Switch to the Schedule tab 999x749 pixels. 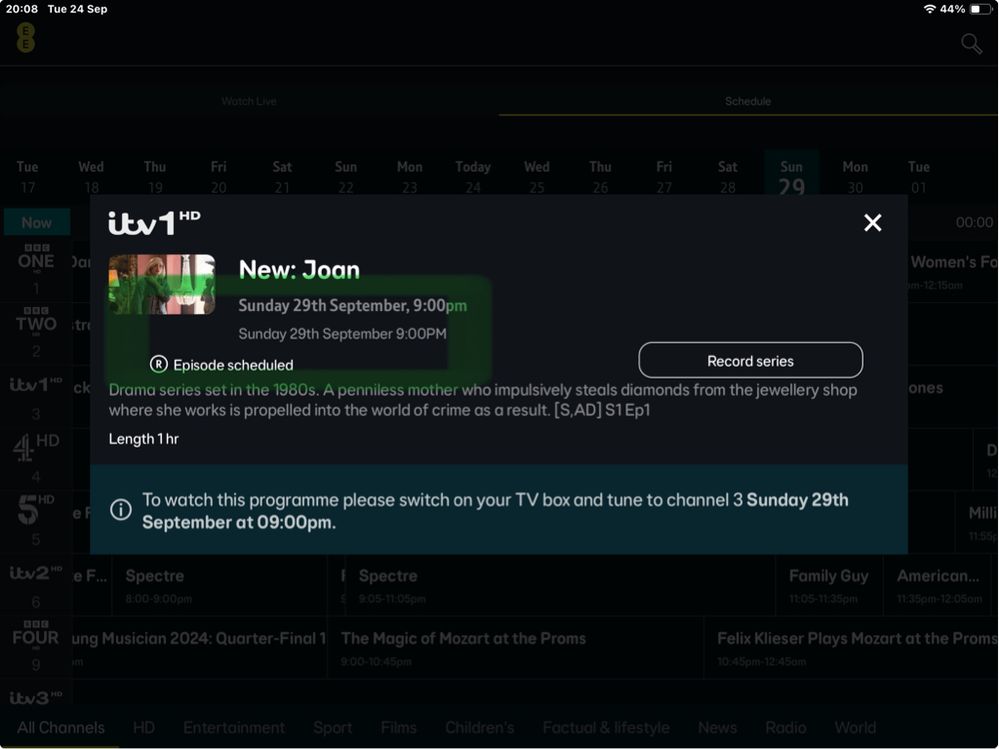coord(747,101)
